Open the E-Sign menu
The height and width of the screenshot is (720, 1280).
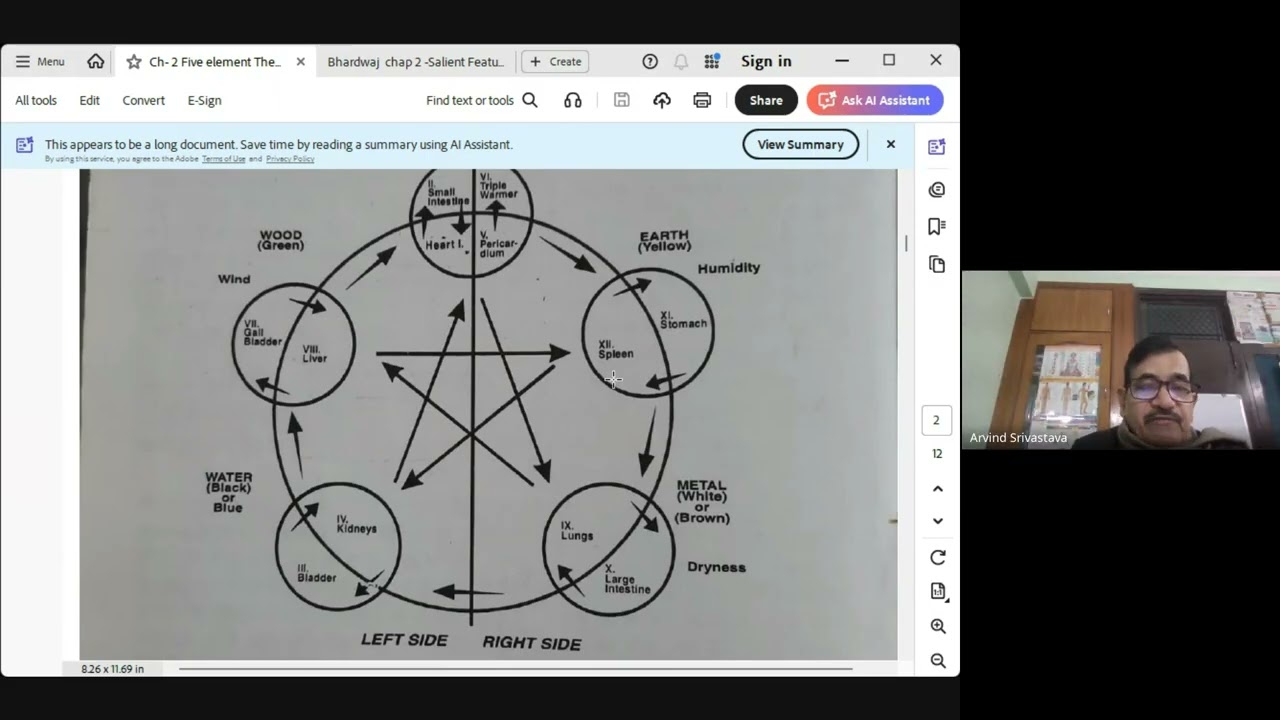[x=205, y=100]
